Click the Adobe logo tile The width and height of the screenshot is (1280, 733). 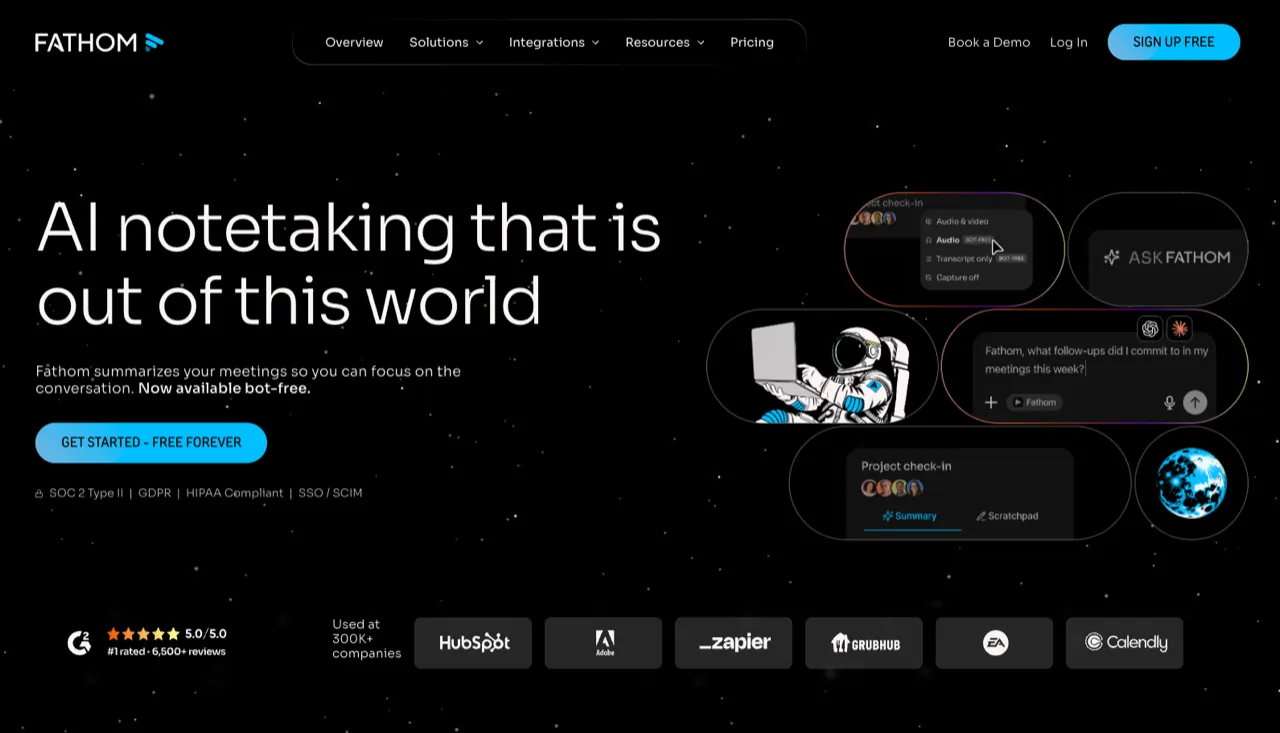point(603,643)
